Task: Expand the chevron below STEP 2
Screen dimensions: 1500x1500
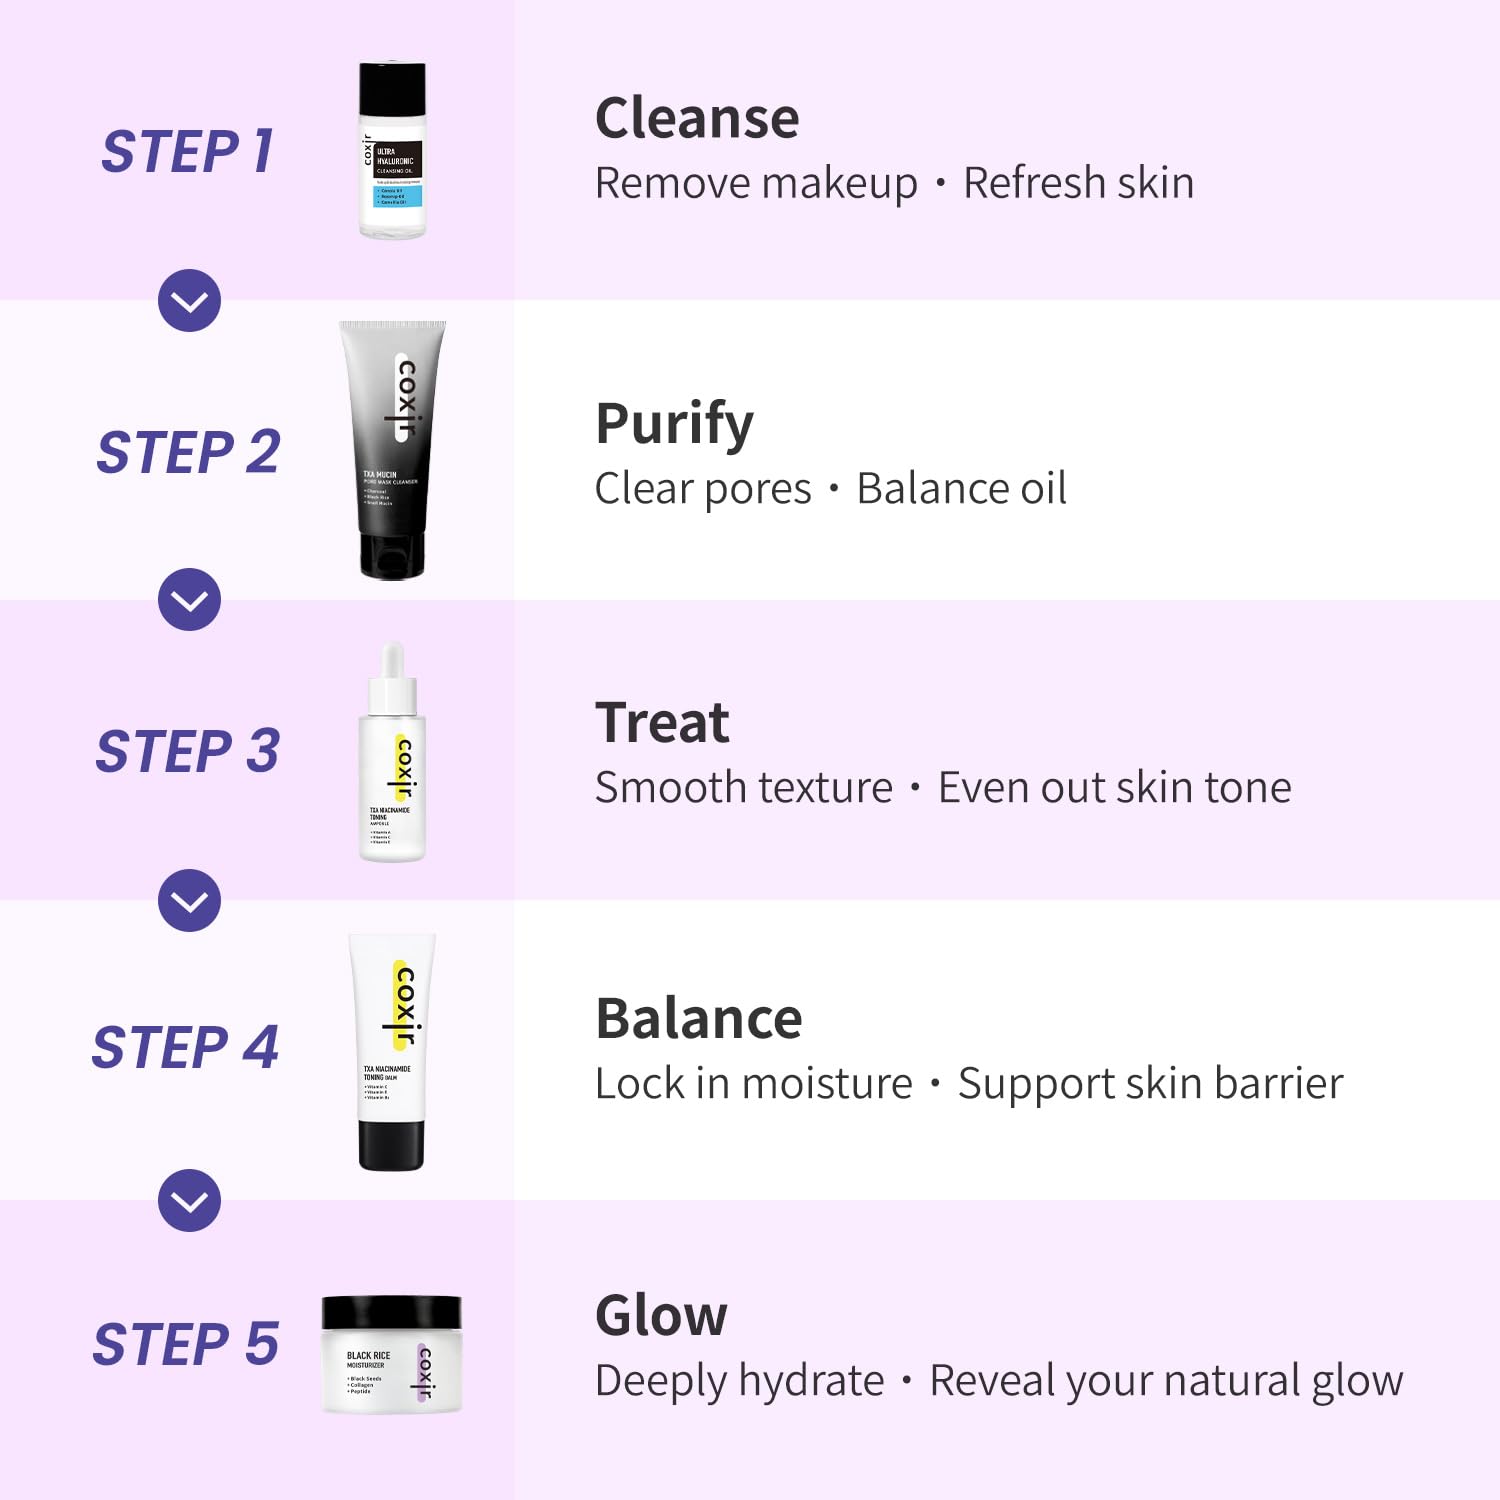Action: (x=189, y=600)
